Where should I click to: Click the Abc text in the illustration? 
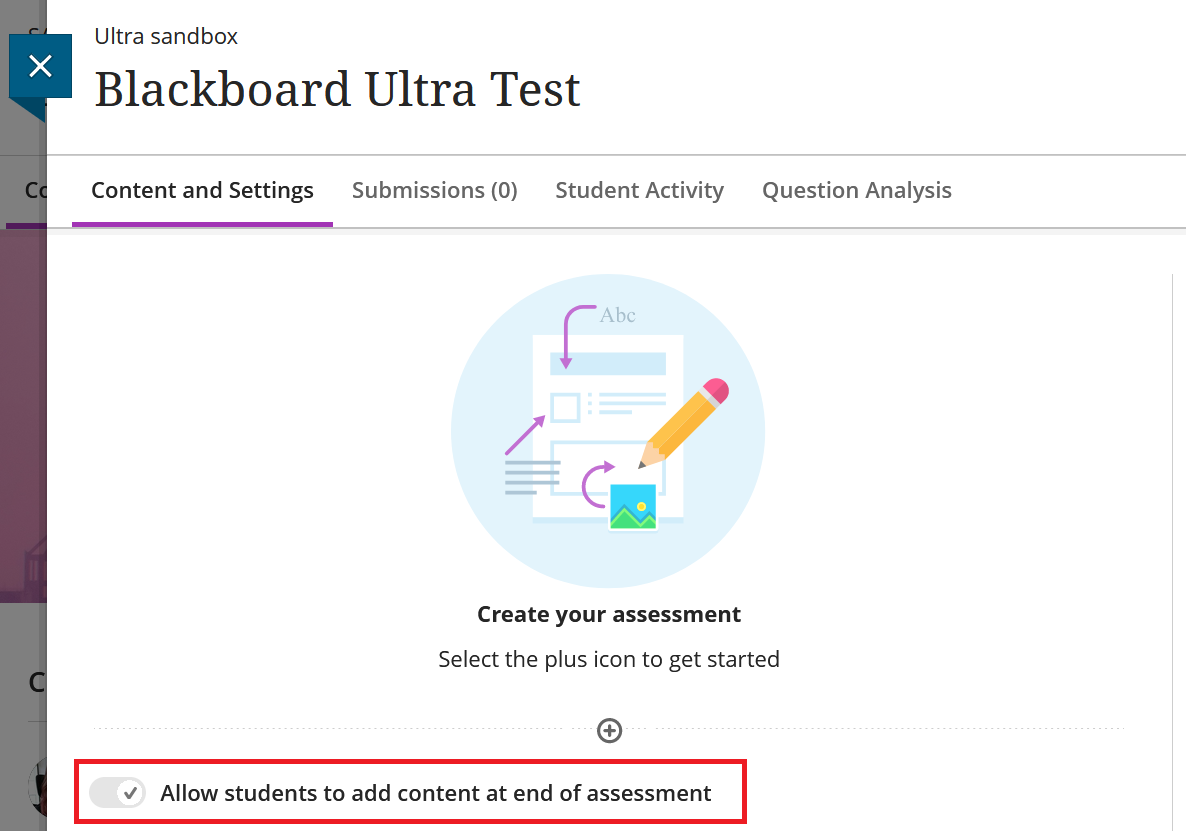[617, 316]
